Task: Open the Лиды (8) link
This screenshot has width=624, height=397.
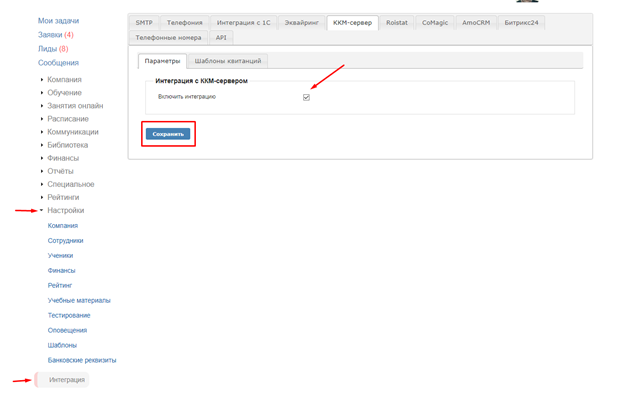Action: click(53, 49)
